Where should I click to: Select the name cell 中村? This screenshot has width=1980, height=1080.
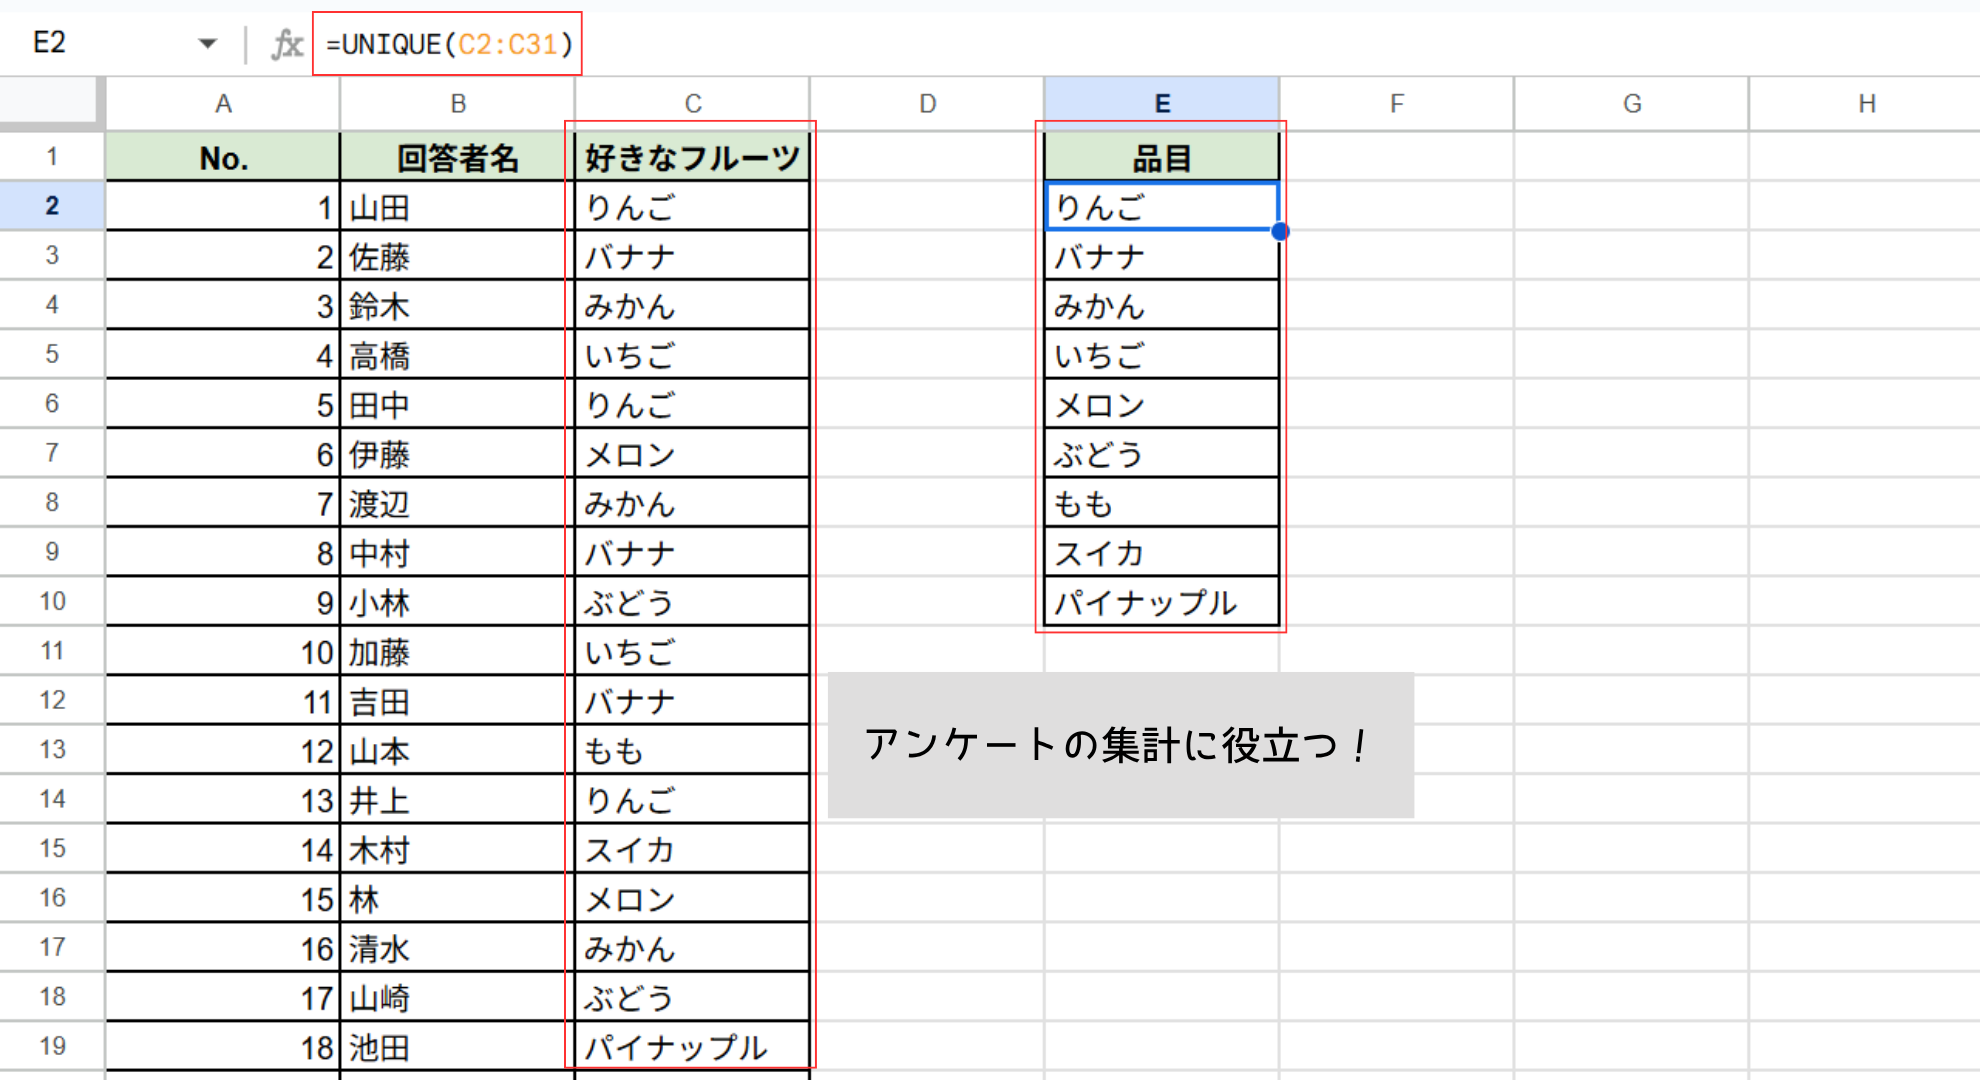tap(457, 553)
